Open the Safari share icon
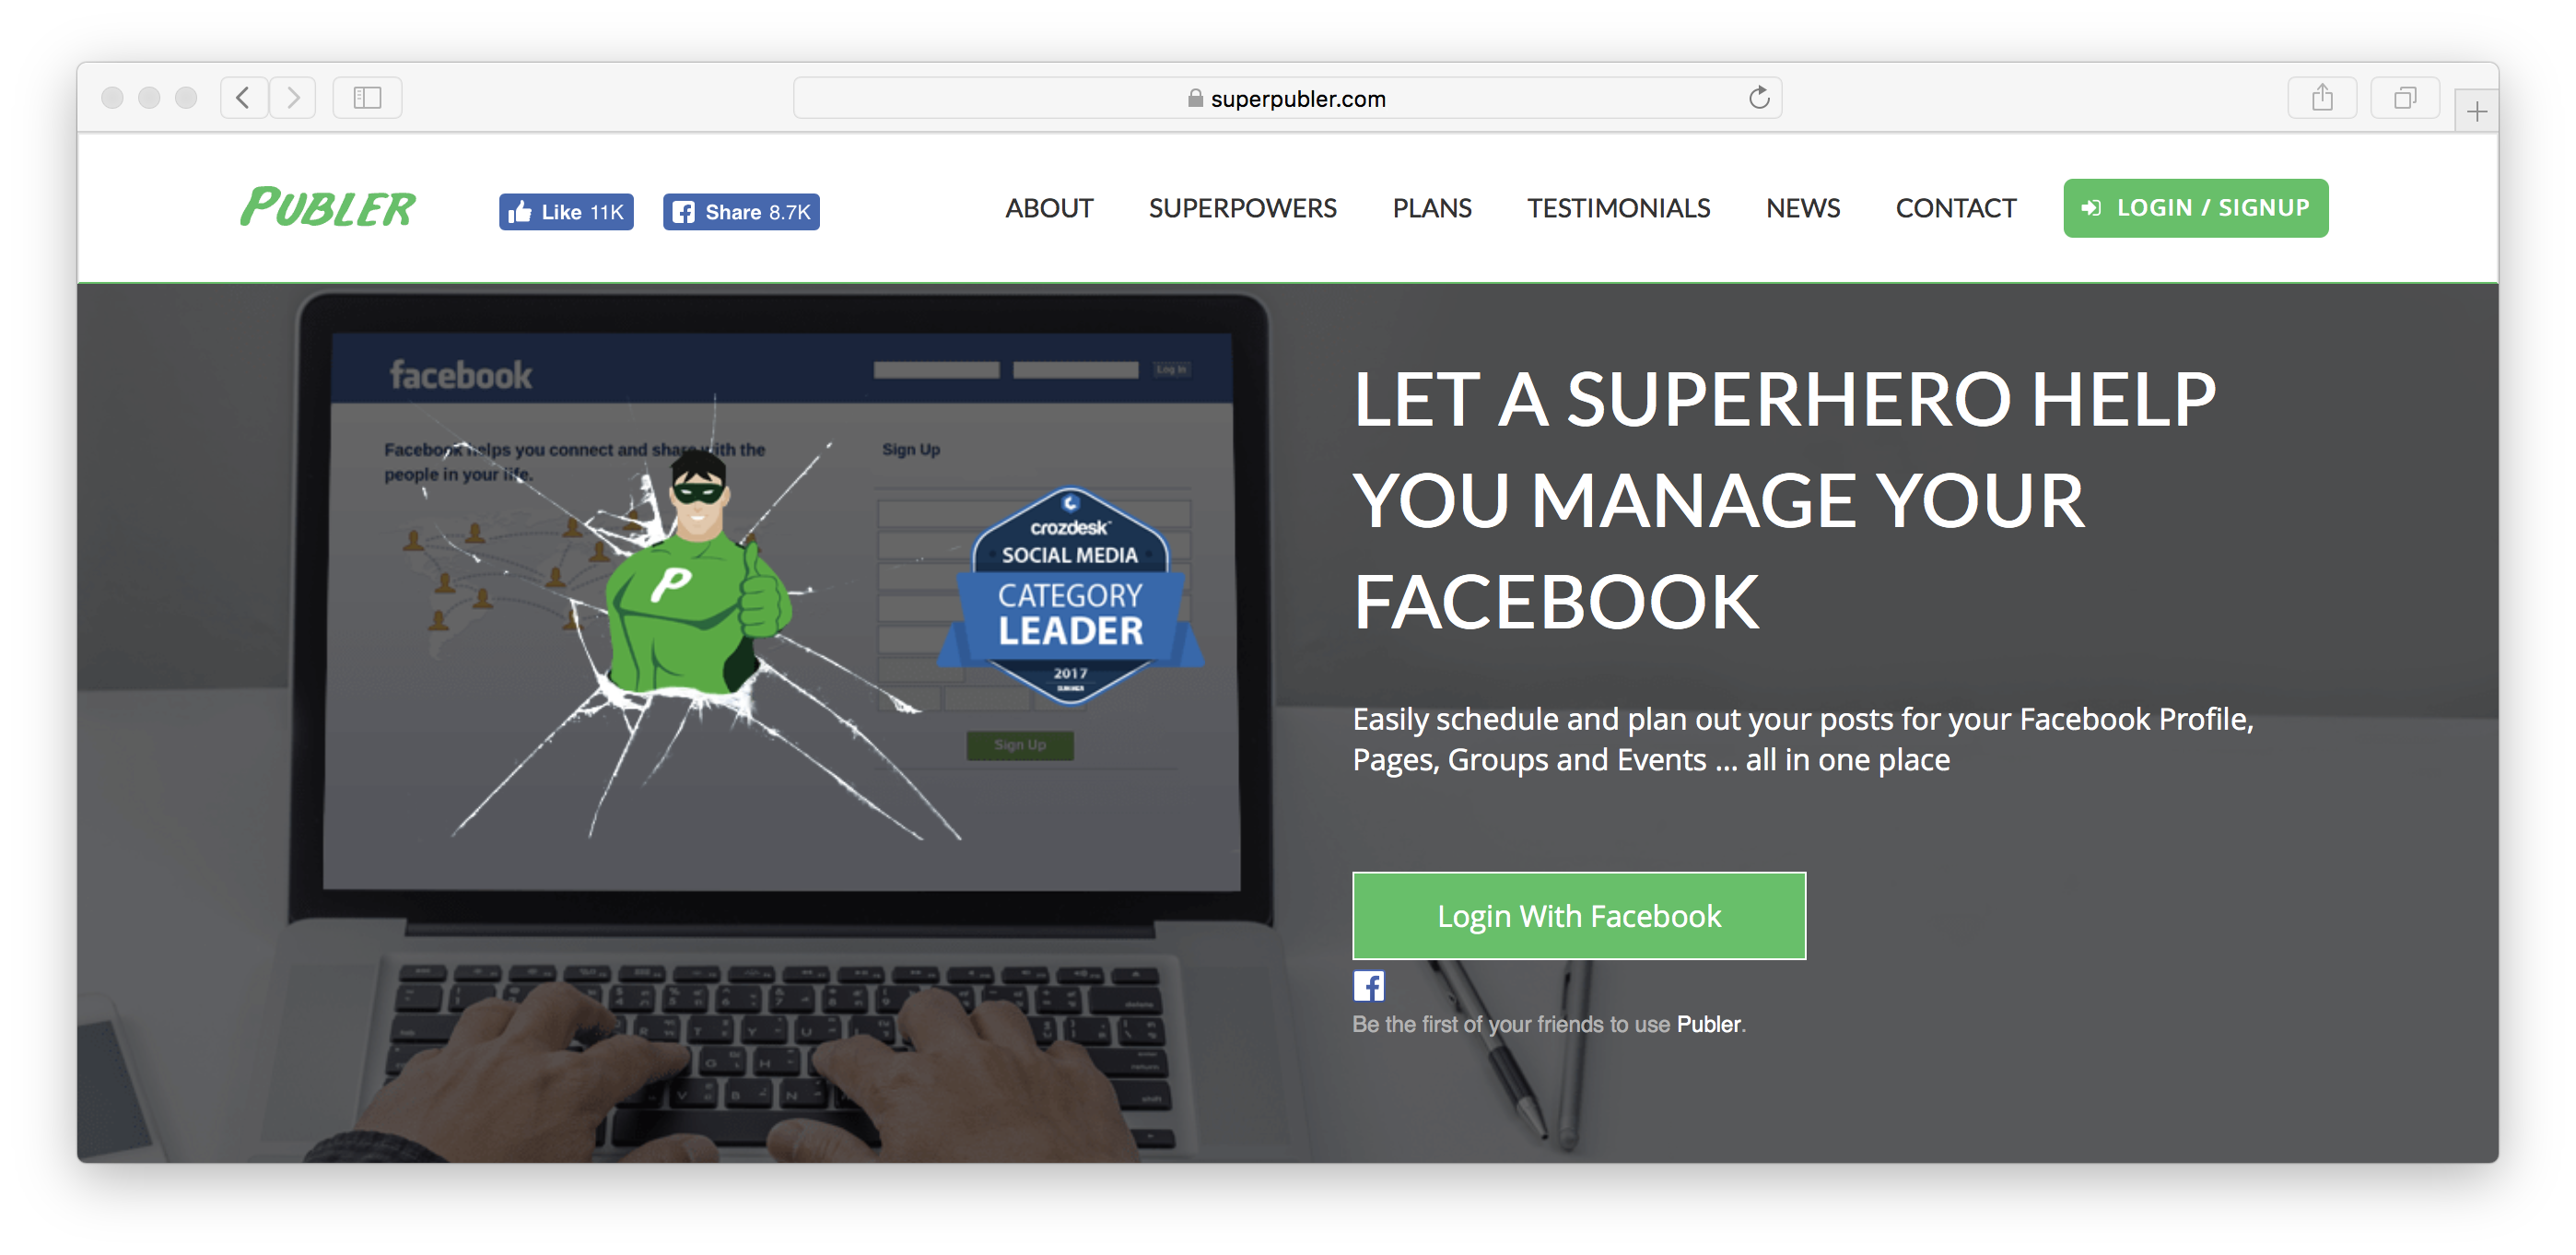Image resolution: width=2576 pixels, height=1255 pixels. tap(2322, 98)
